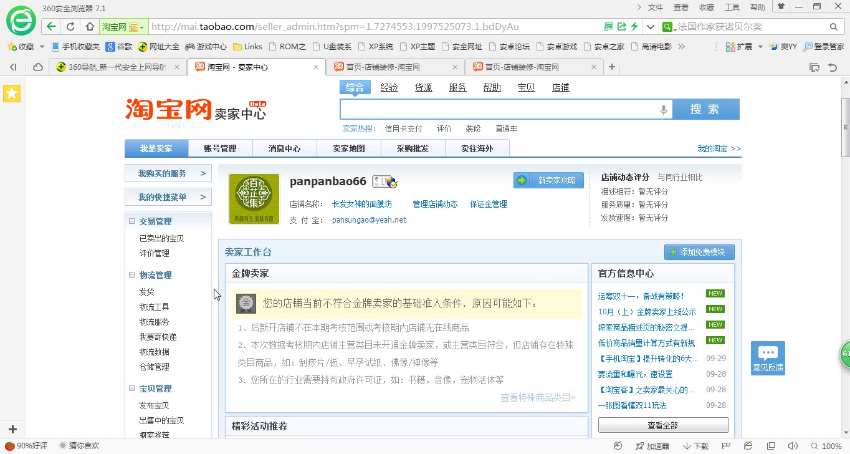Select the 宝贝 search tab

pyautogui.click(x=526, y=87)
